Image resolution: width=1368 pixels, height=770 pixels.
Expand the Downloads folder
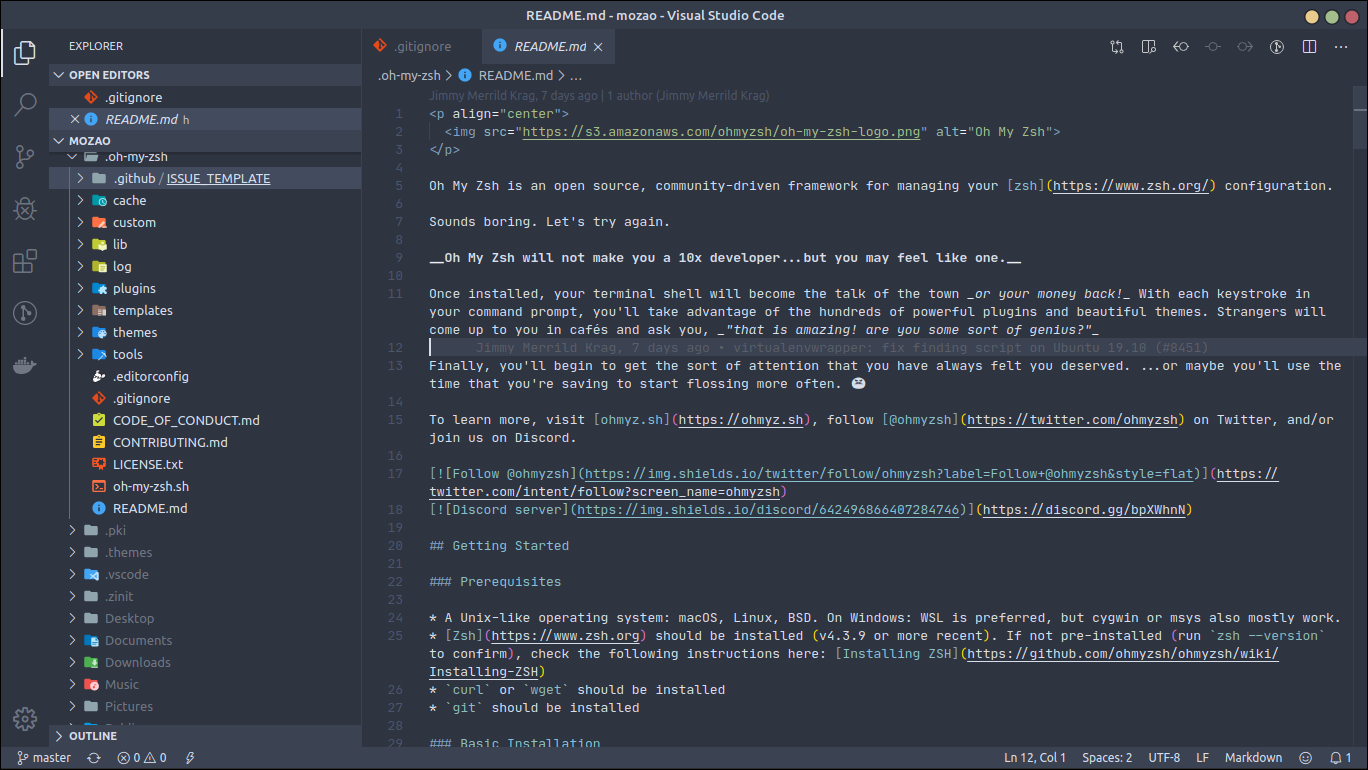tap(205, 662)
